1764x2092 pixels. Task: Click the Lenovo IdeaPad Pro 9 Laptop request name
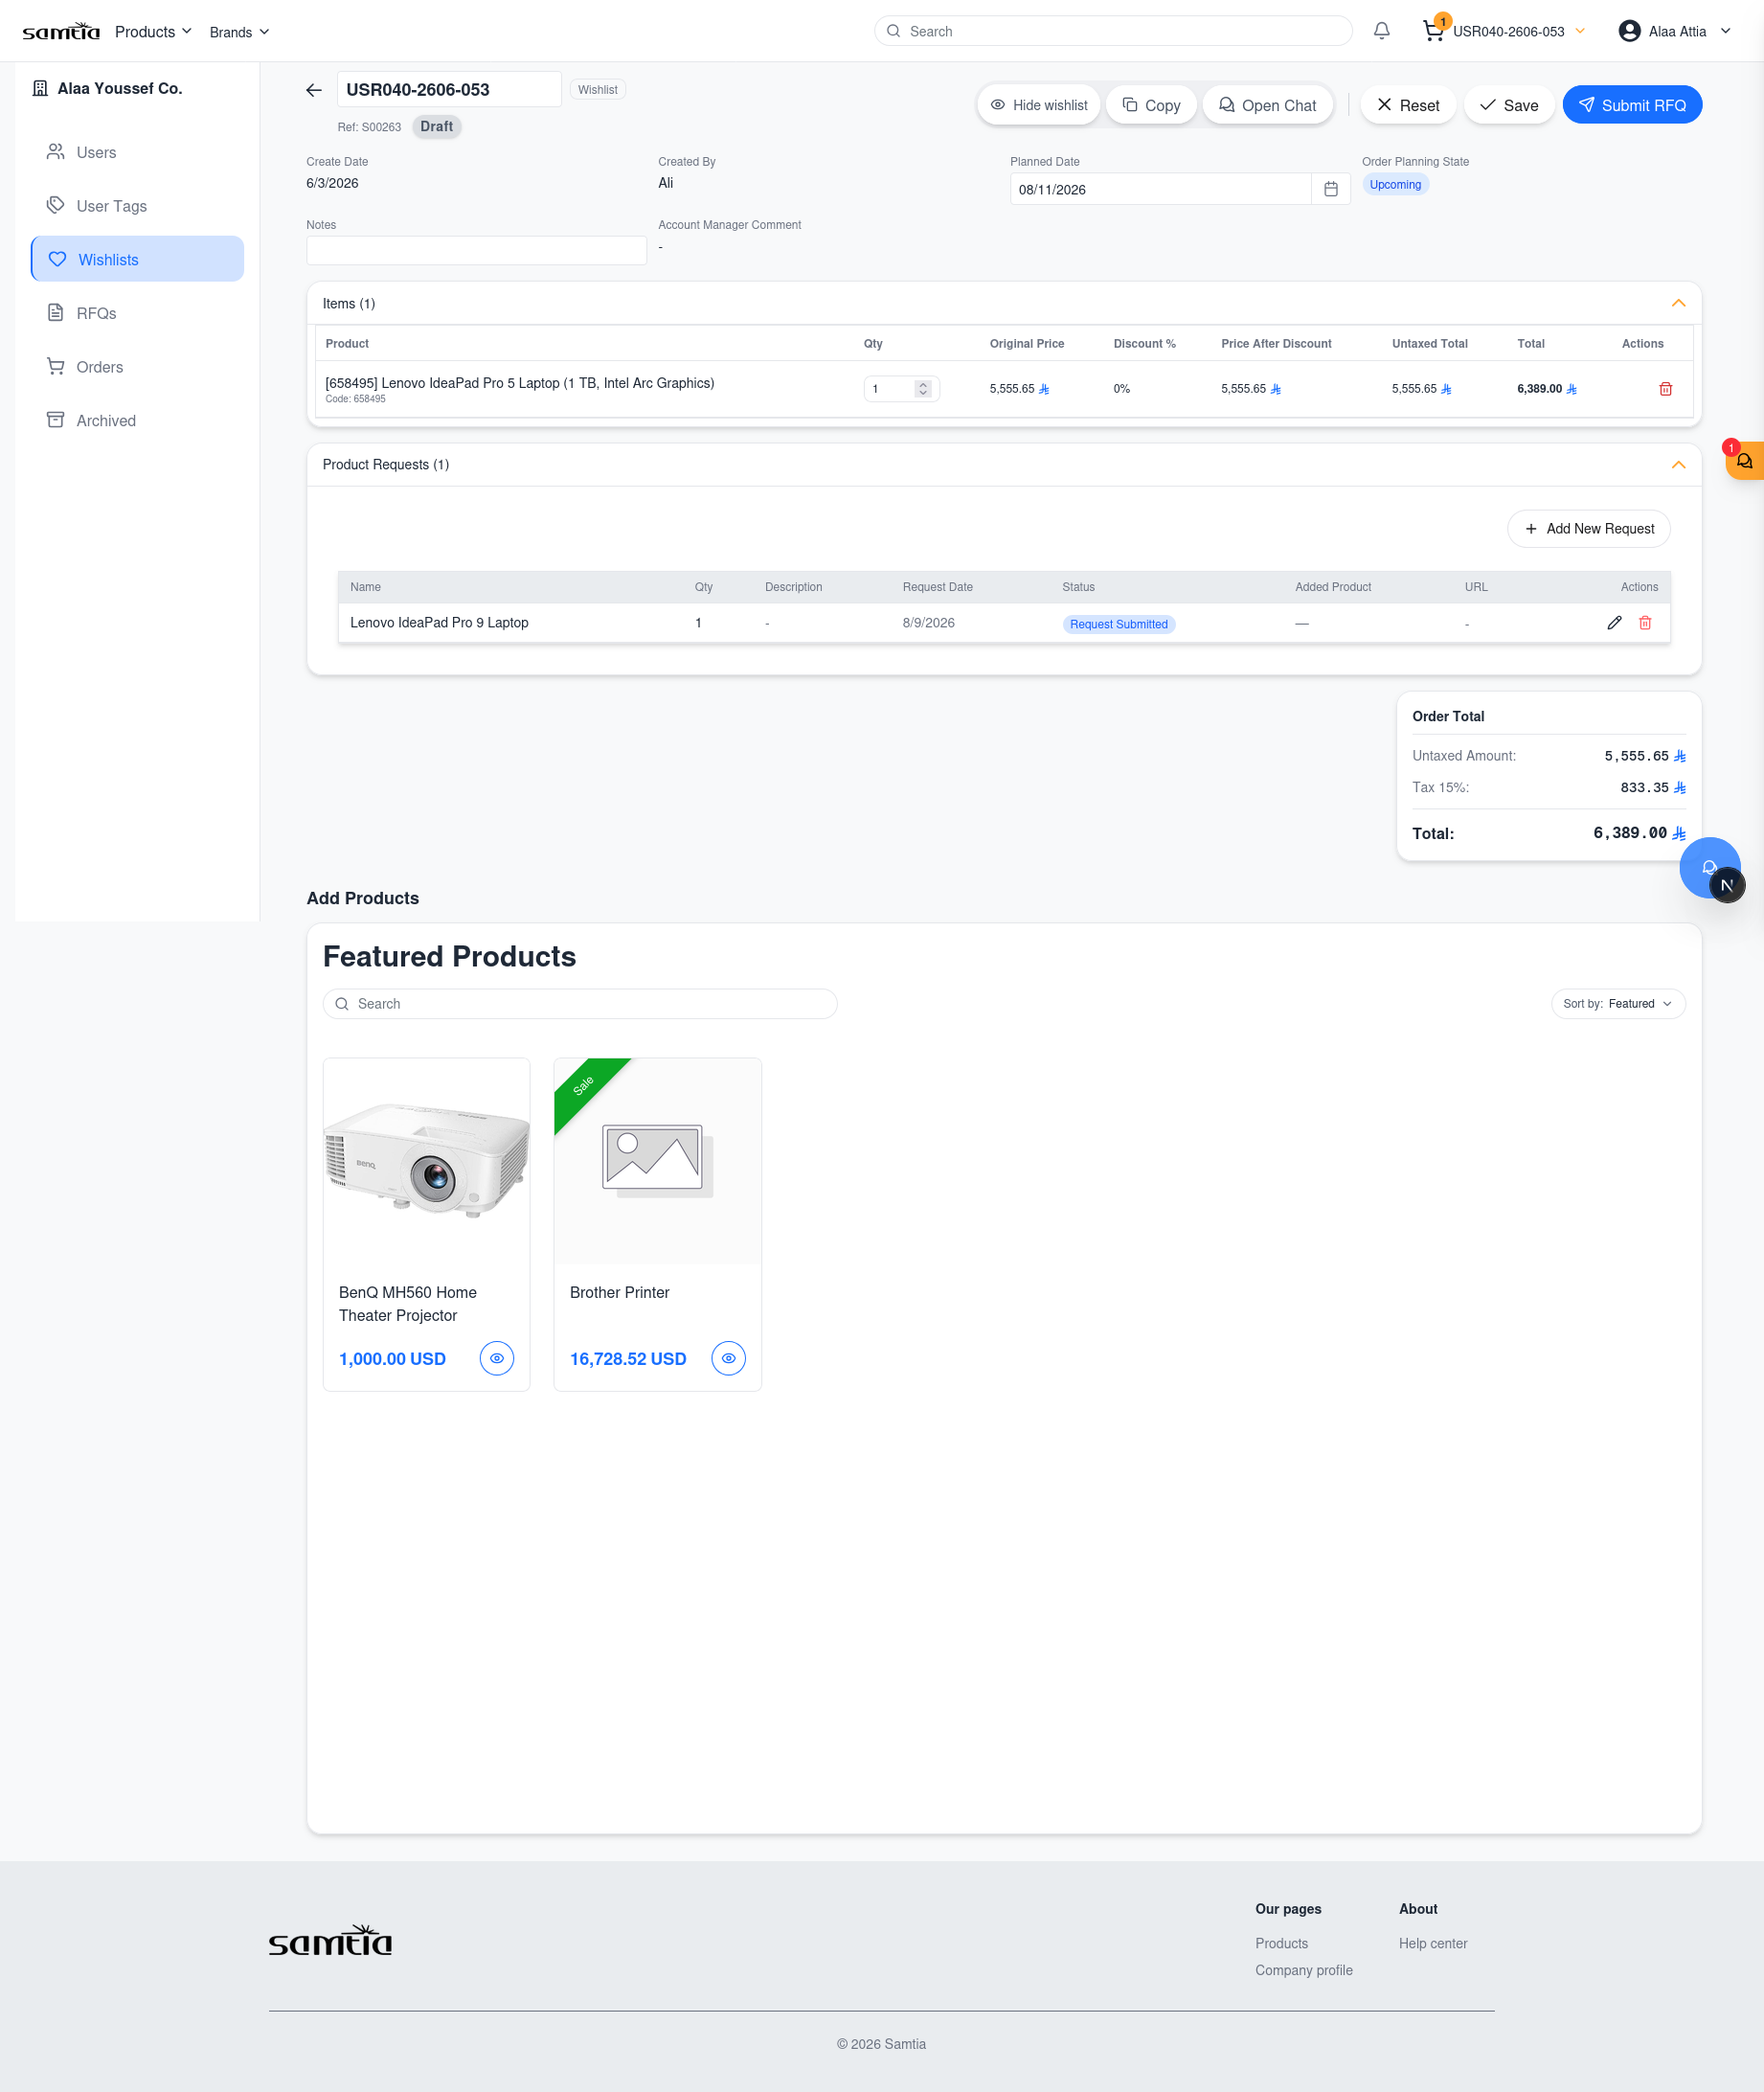click(x=439, y=623)
